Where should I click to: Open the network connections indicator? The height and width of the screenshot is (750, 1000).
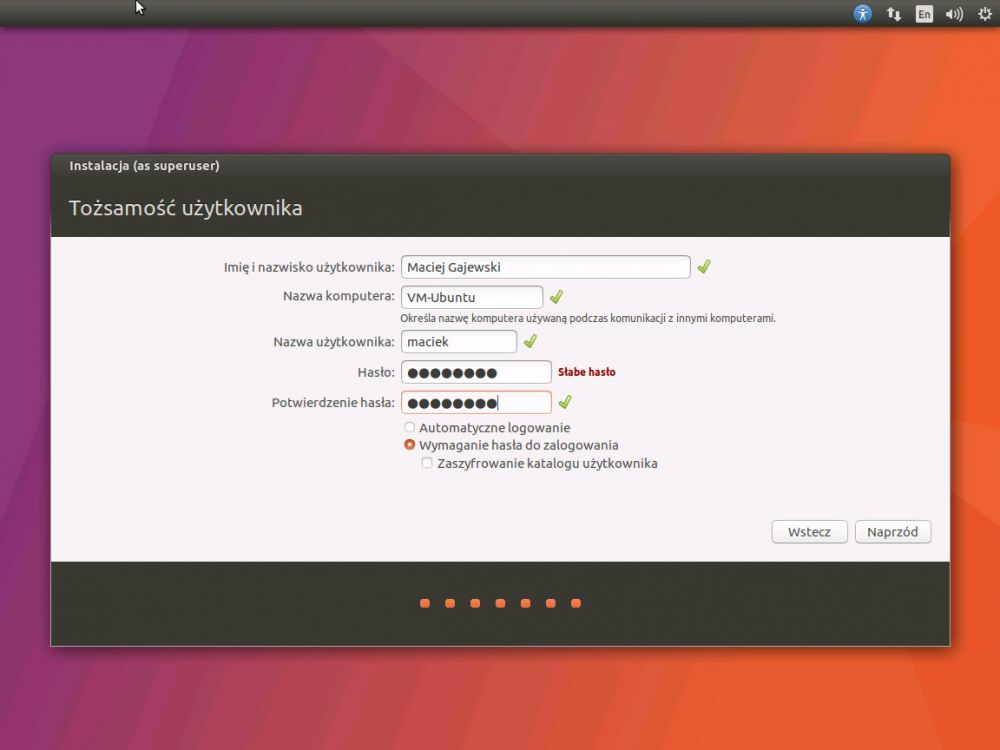click(893, 13)
